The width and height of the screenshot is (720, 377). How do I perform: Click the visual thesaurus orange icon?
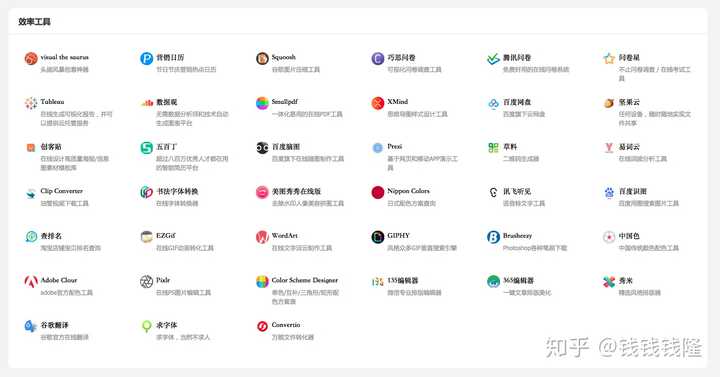pos(31,58)
